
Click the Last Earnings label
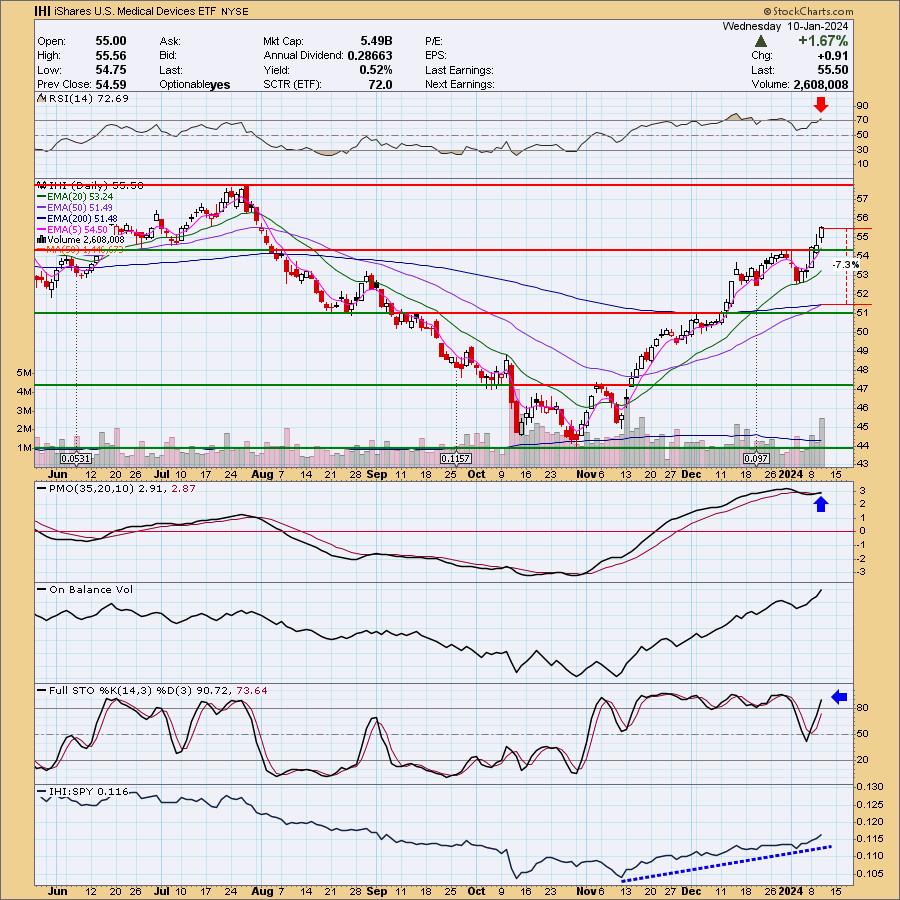click(x=459, y=70)
